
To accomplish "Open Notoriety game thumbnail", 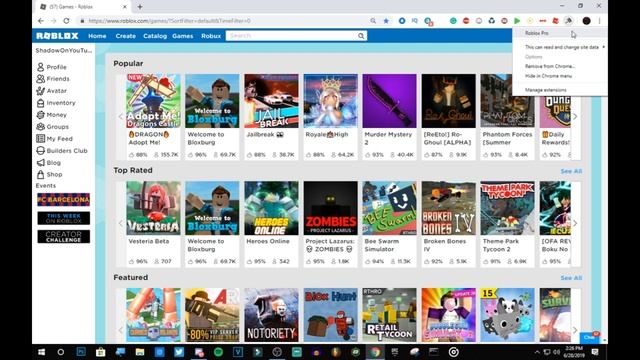I will point(271,315).
